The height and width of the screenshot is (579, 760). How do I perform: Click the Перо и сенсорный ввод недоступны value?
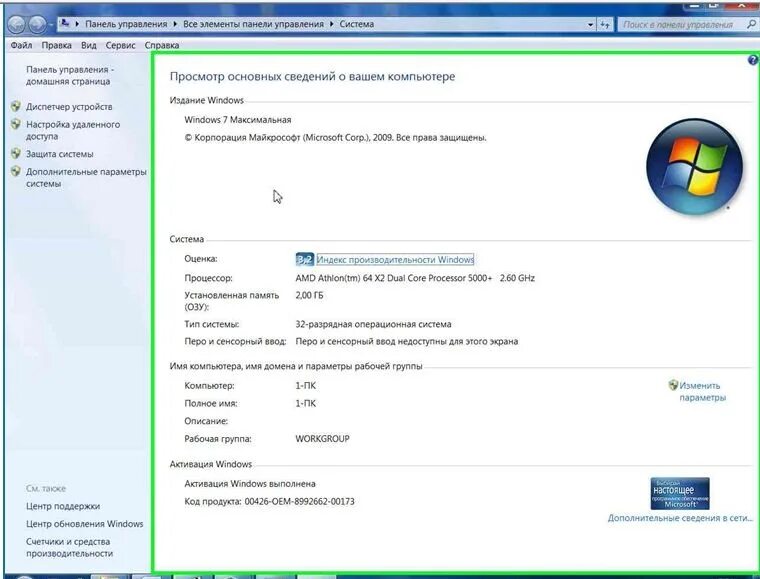click(407, 341)
